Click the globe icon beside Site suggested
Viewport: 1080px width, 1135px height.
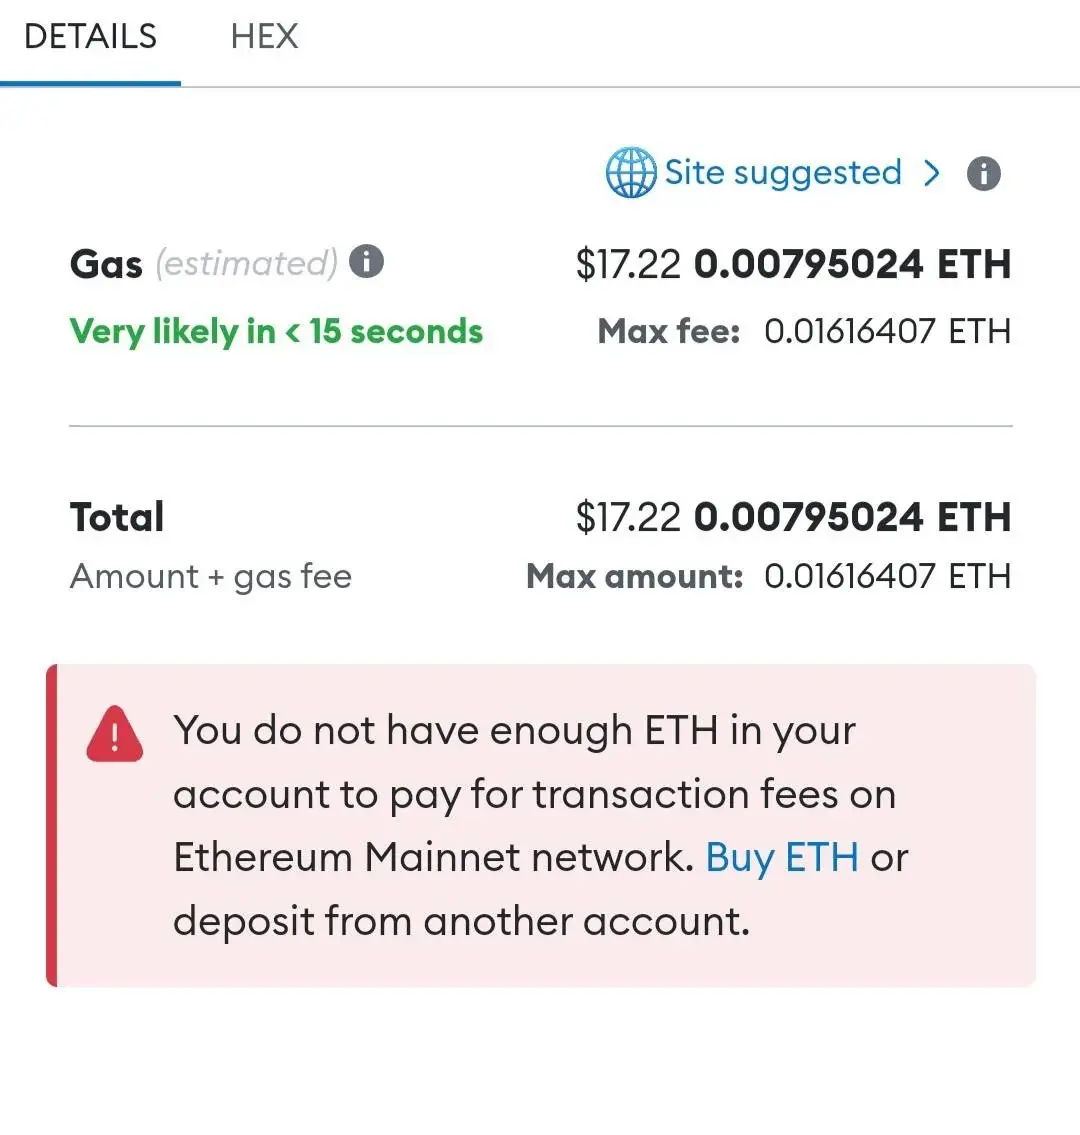coord(630,173)
